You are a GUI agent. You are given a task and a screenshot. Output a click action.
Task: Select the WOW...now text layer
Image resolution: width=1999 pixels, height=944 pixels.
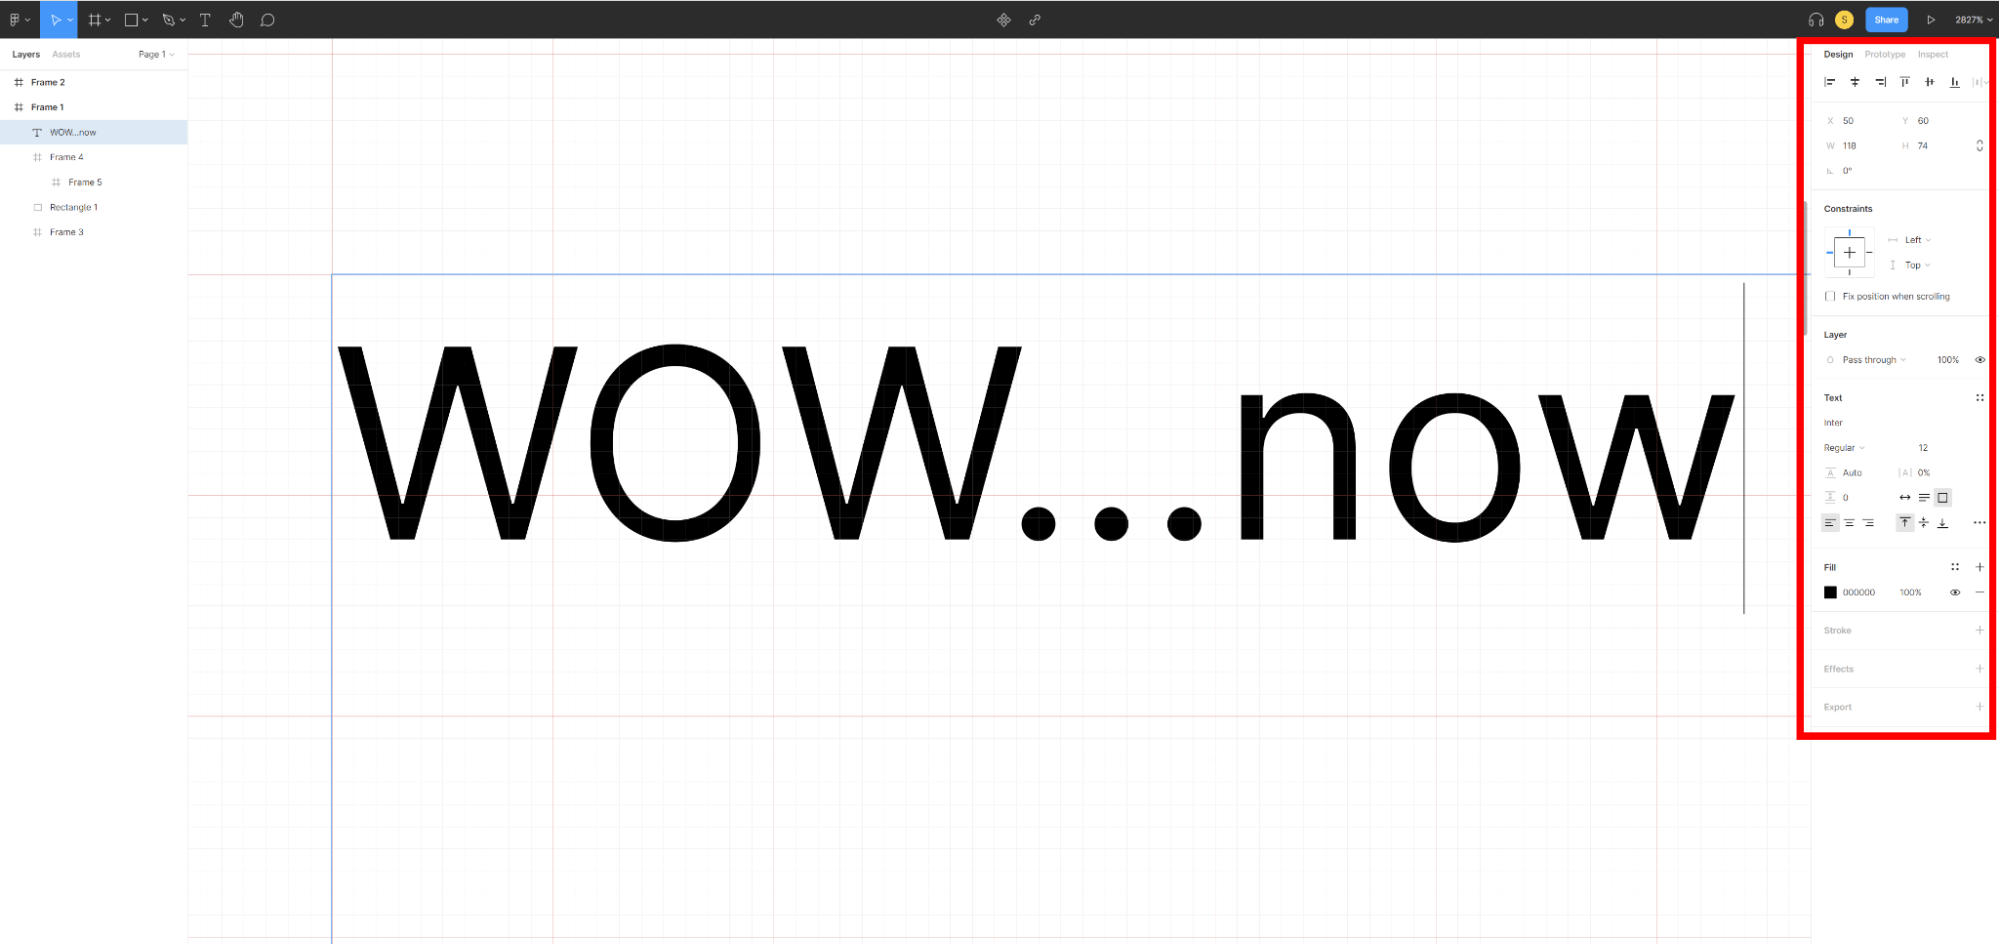click(x=94, y=132)
